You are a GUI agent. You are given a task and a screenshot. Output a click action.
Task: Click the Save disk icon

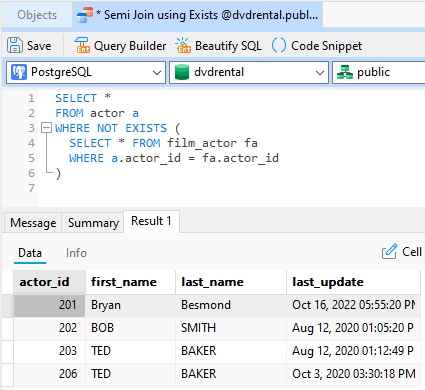click(x=15, y=45)
